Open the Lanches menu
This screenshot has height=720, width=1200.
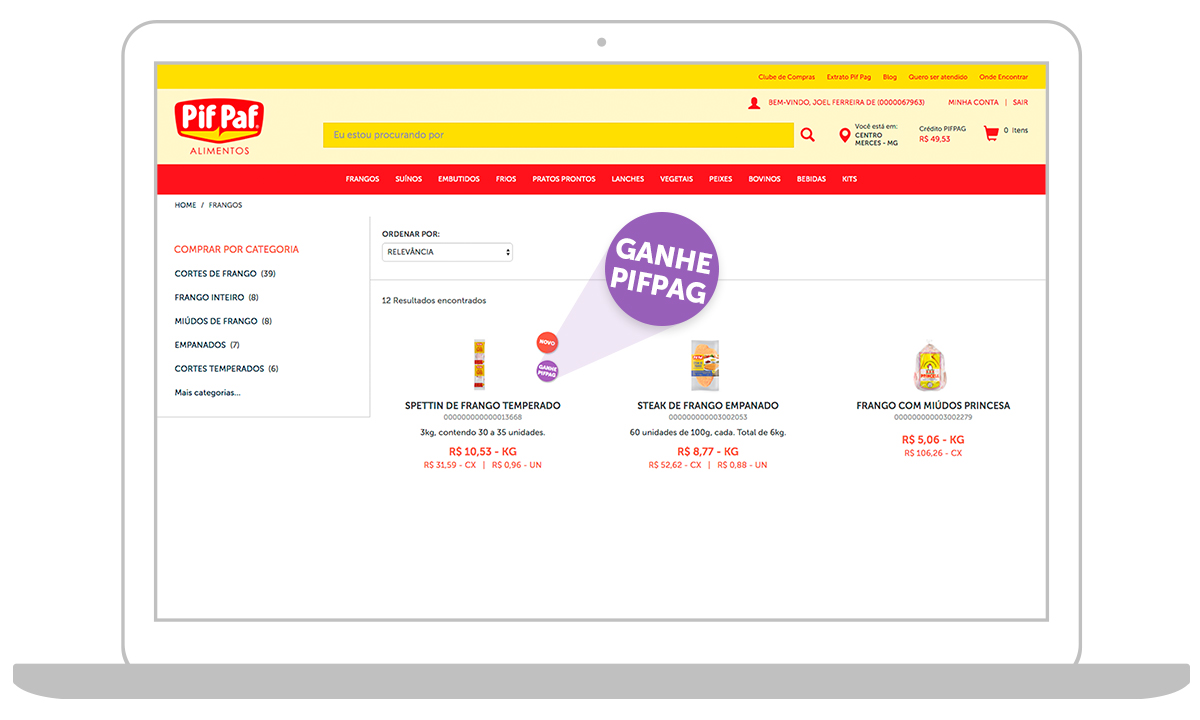tap(628, 179)
